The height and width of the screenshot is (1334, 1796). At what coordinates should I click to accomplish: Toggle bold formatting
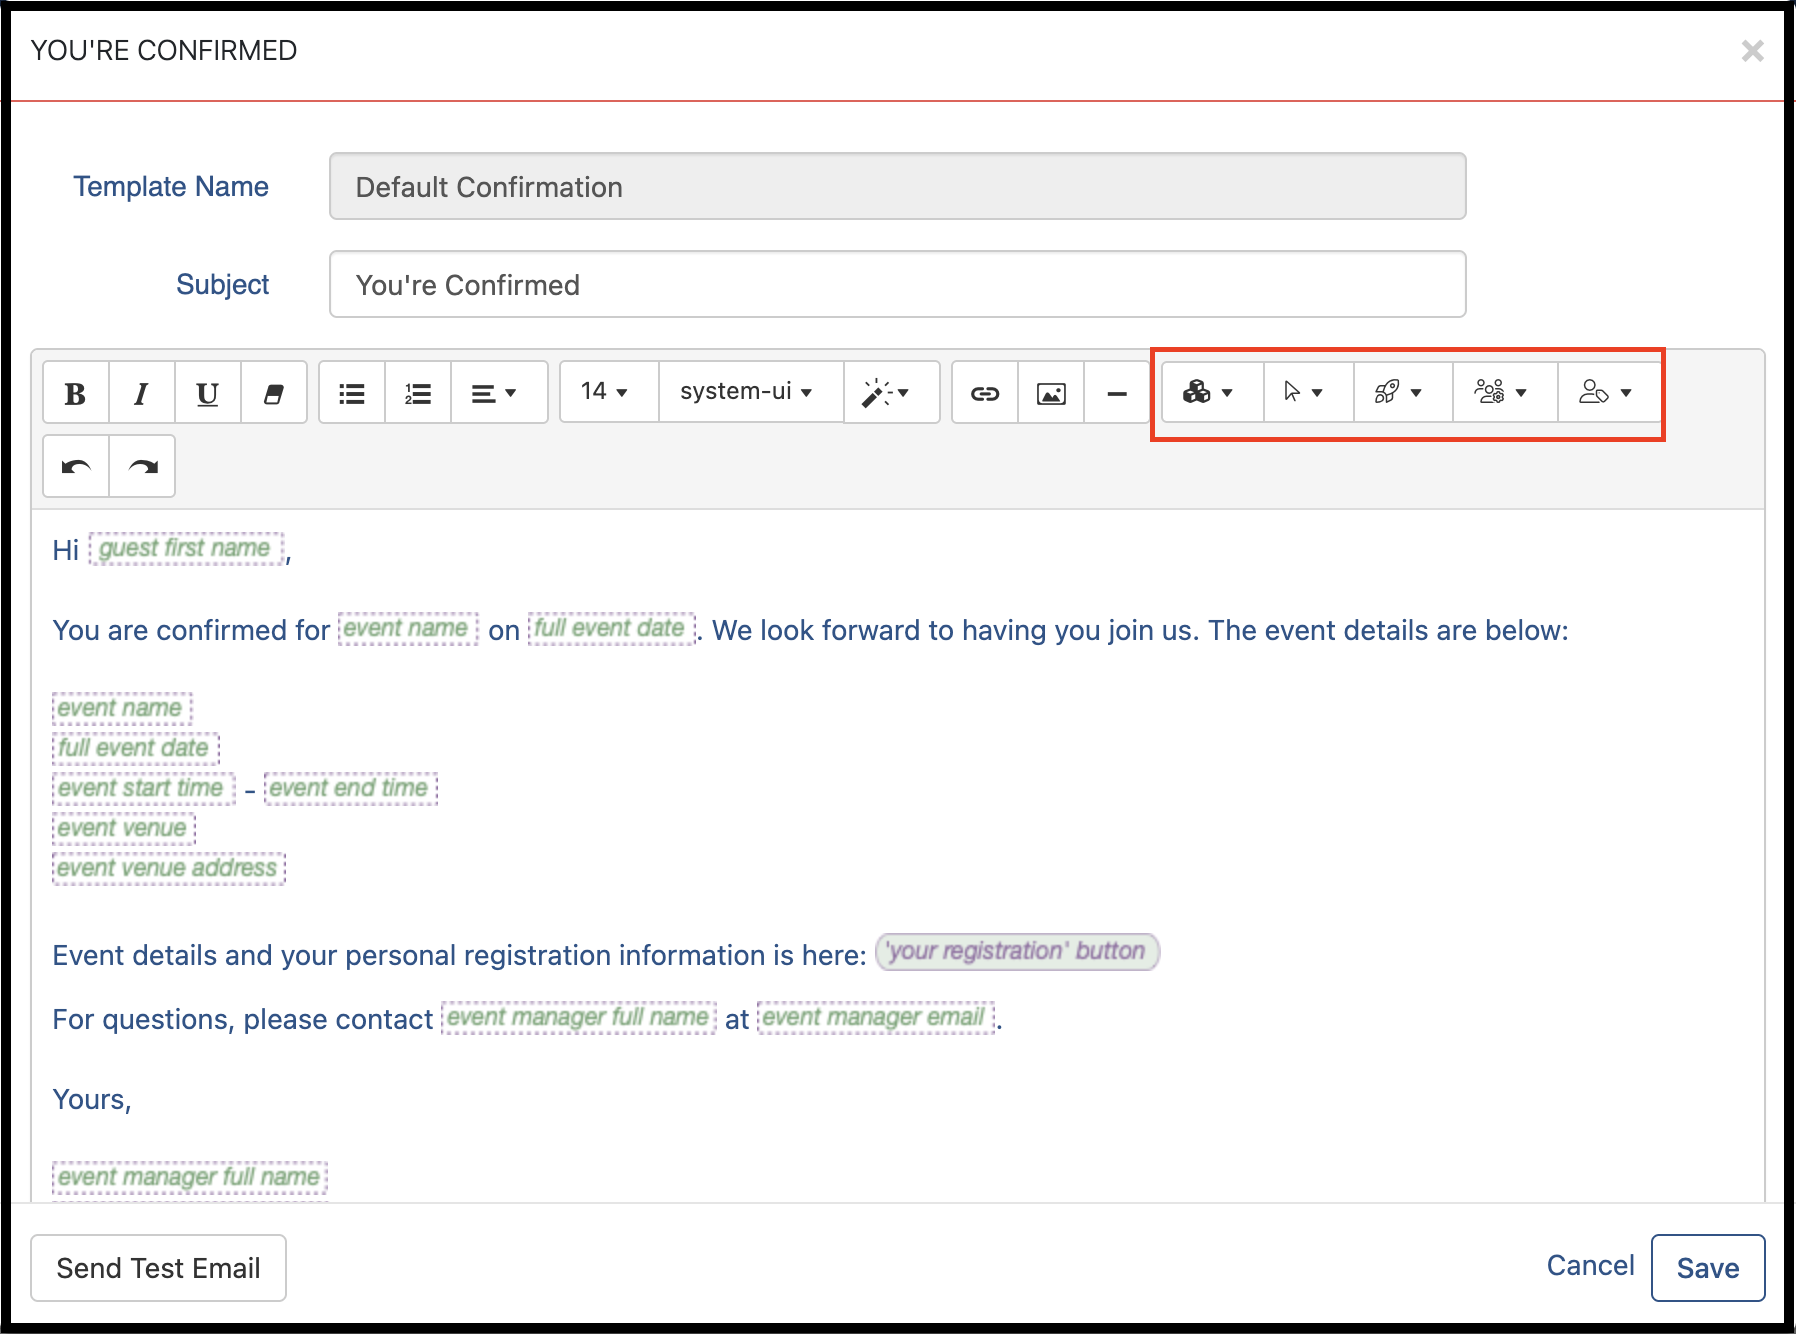click(75, 393)
